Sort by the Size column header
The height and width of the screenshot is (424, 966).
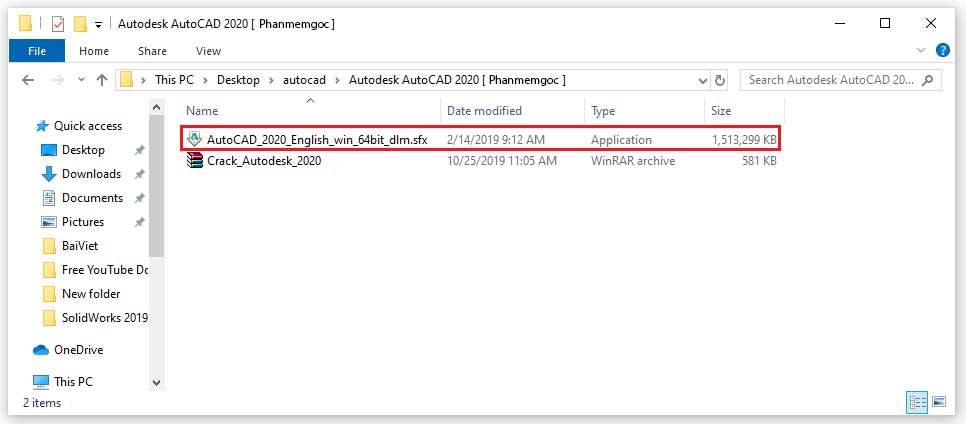(721, 111)
